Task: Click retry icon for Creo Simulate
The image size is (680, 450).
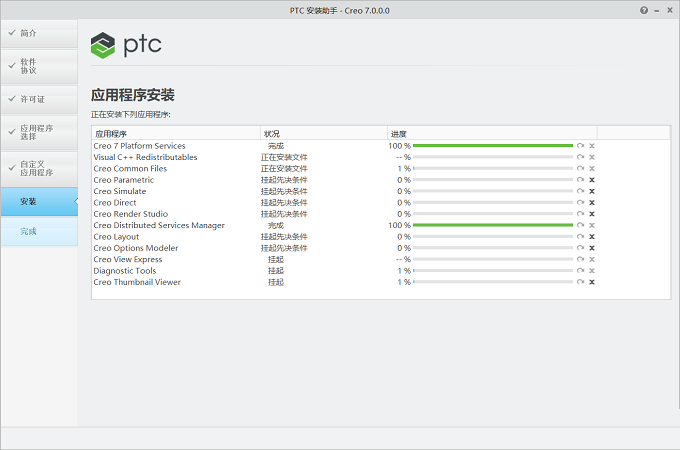Action: click(580, 191)
